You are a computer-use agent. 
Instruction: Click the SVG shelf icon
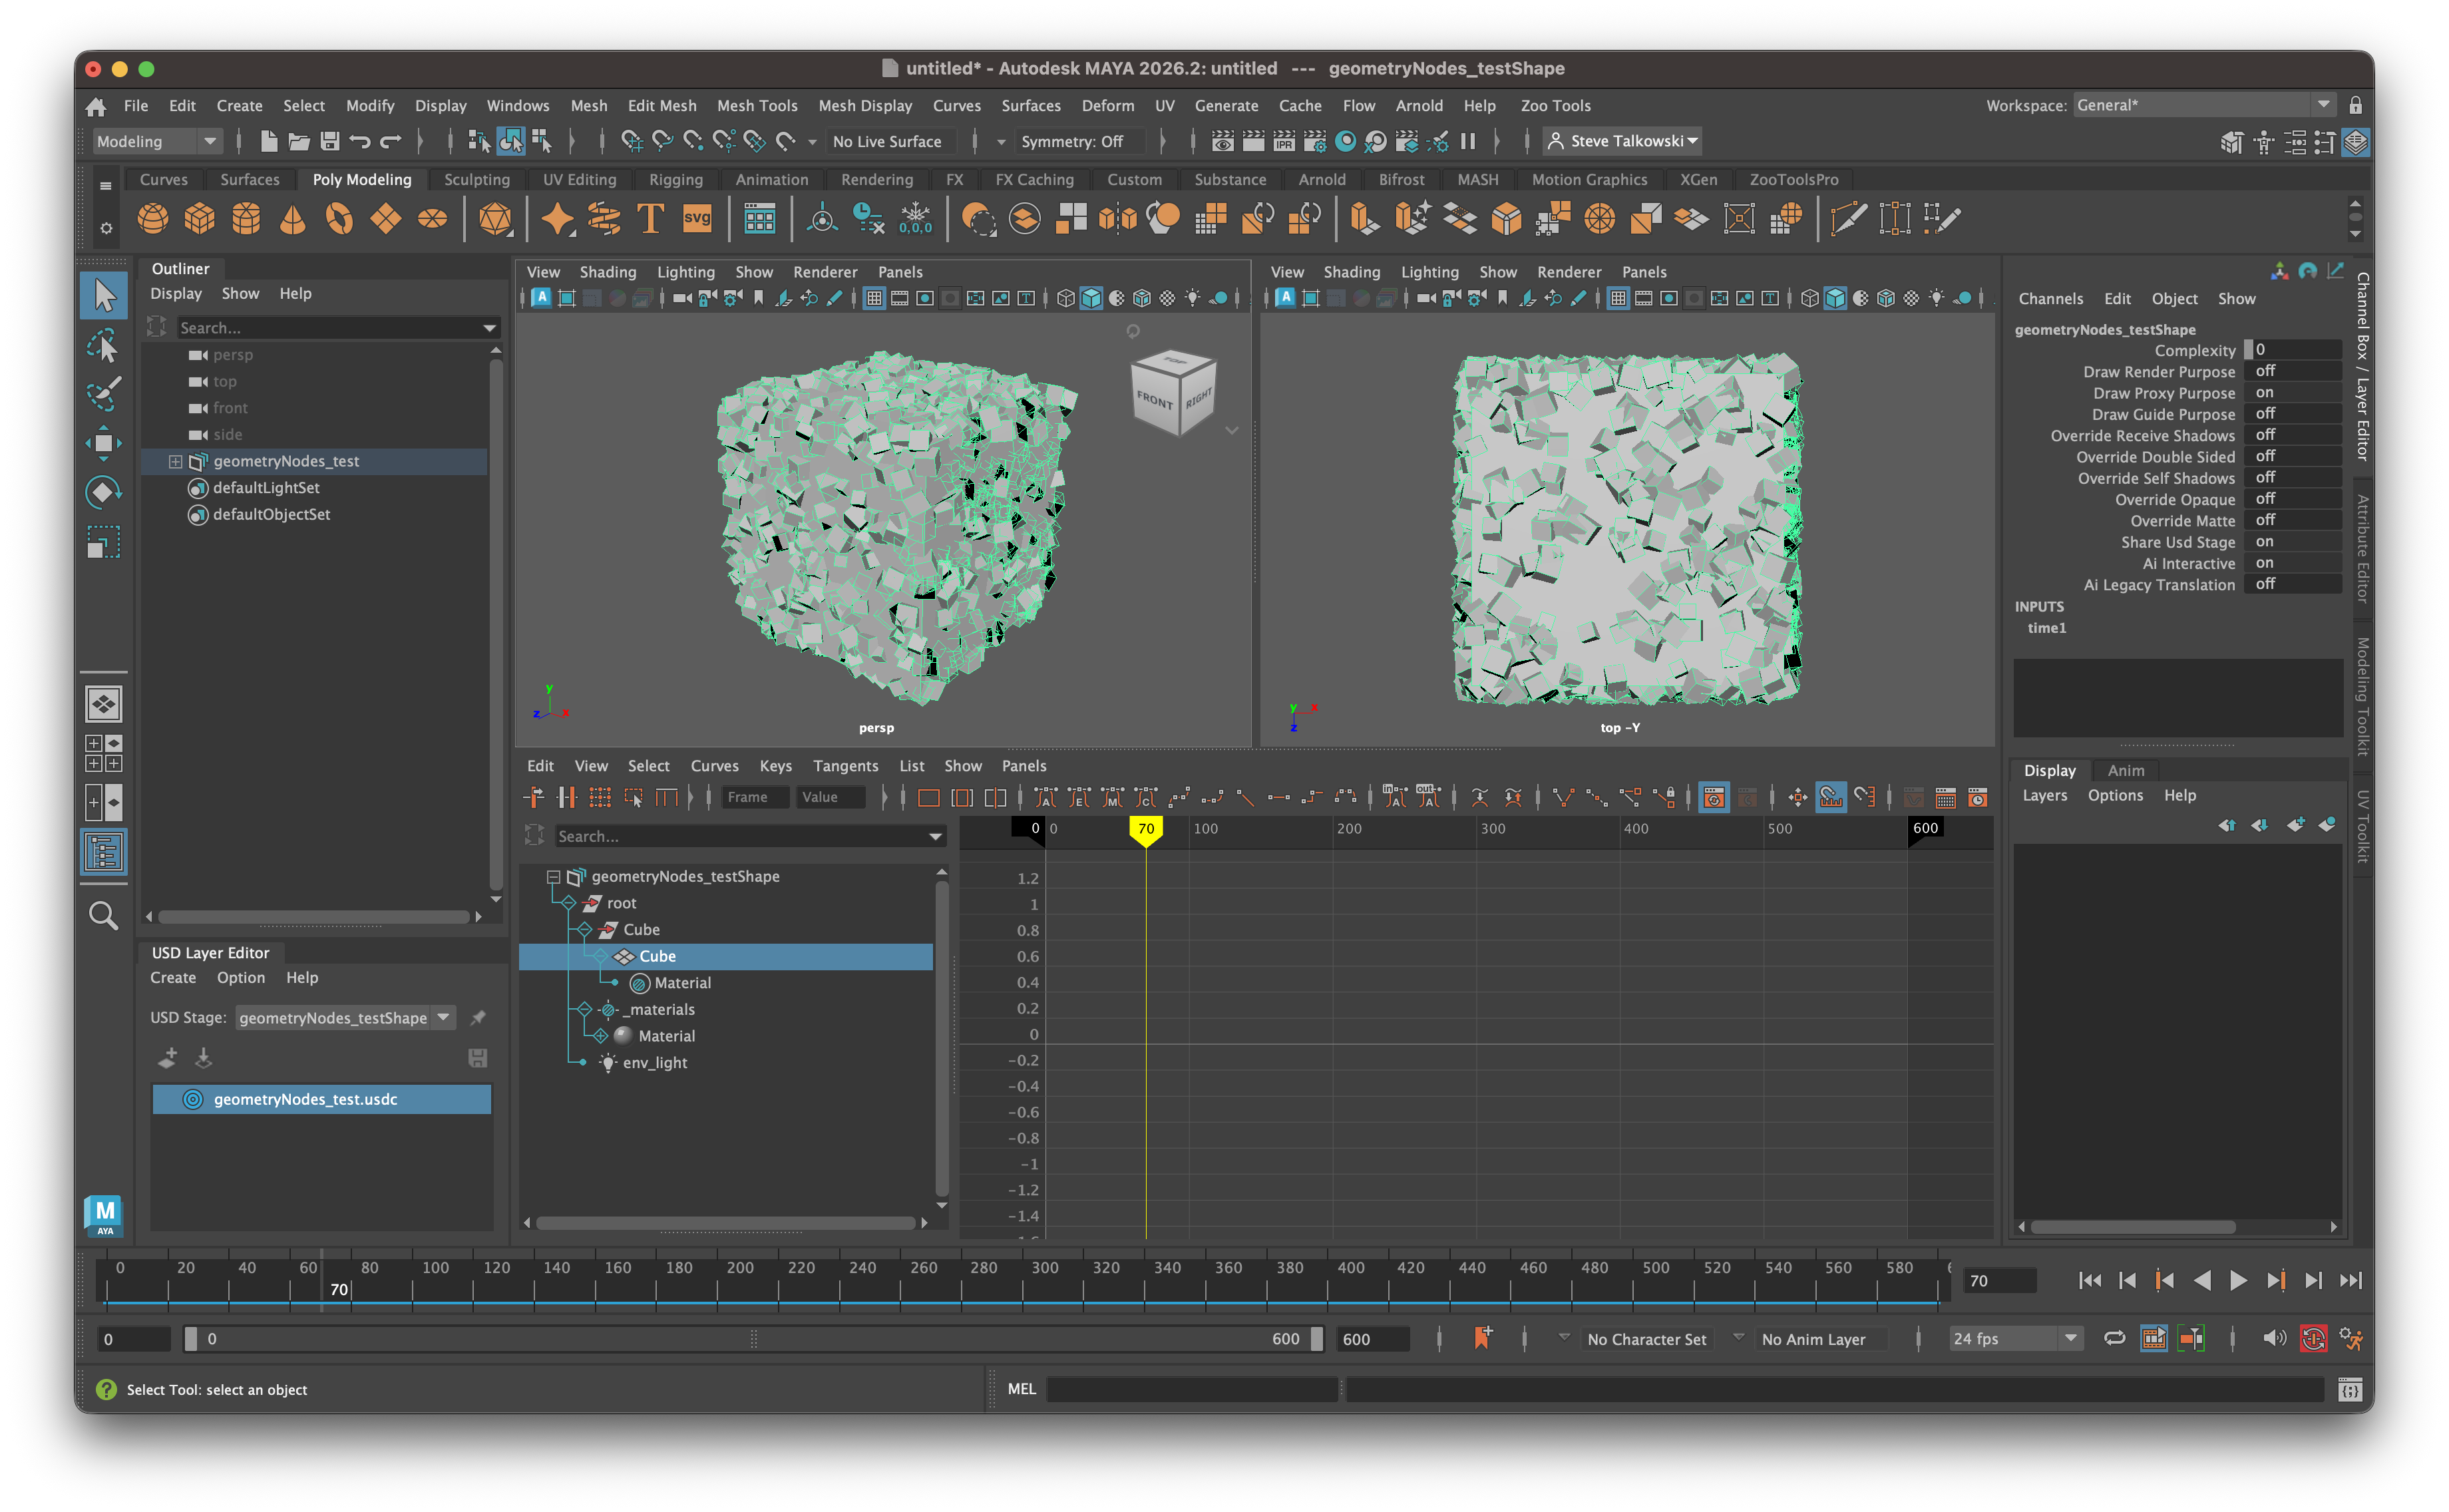click(697, 218)
